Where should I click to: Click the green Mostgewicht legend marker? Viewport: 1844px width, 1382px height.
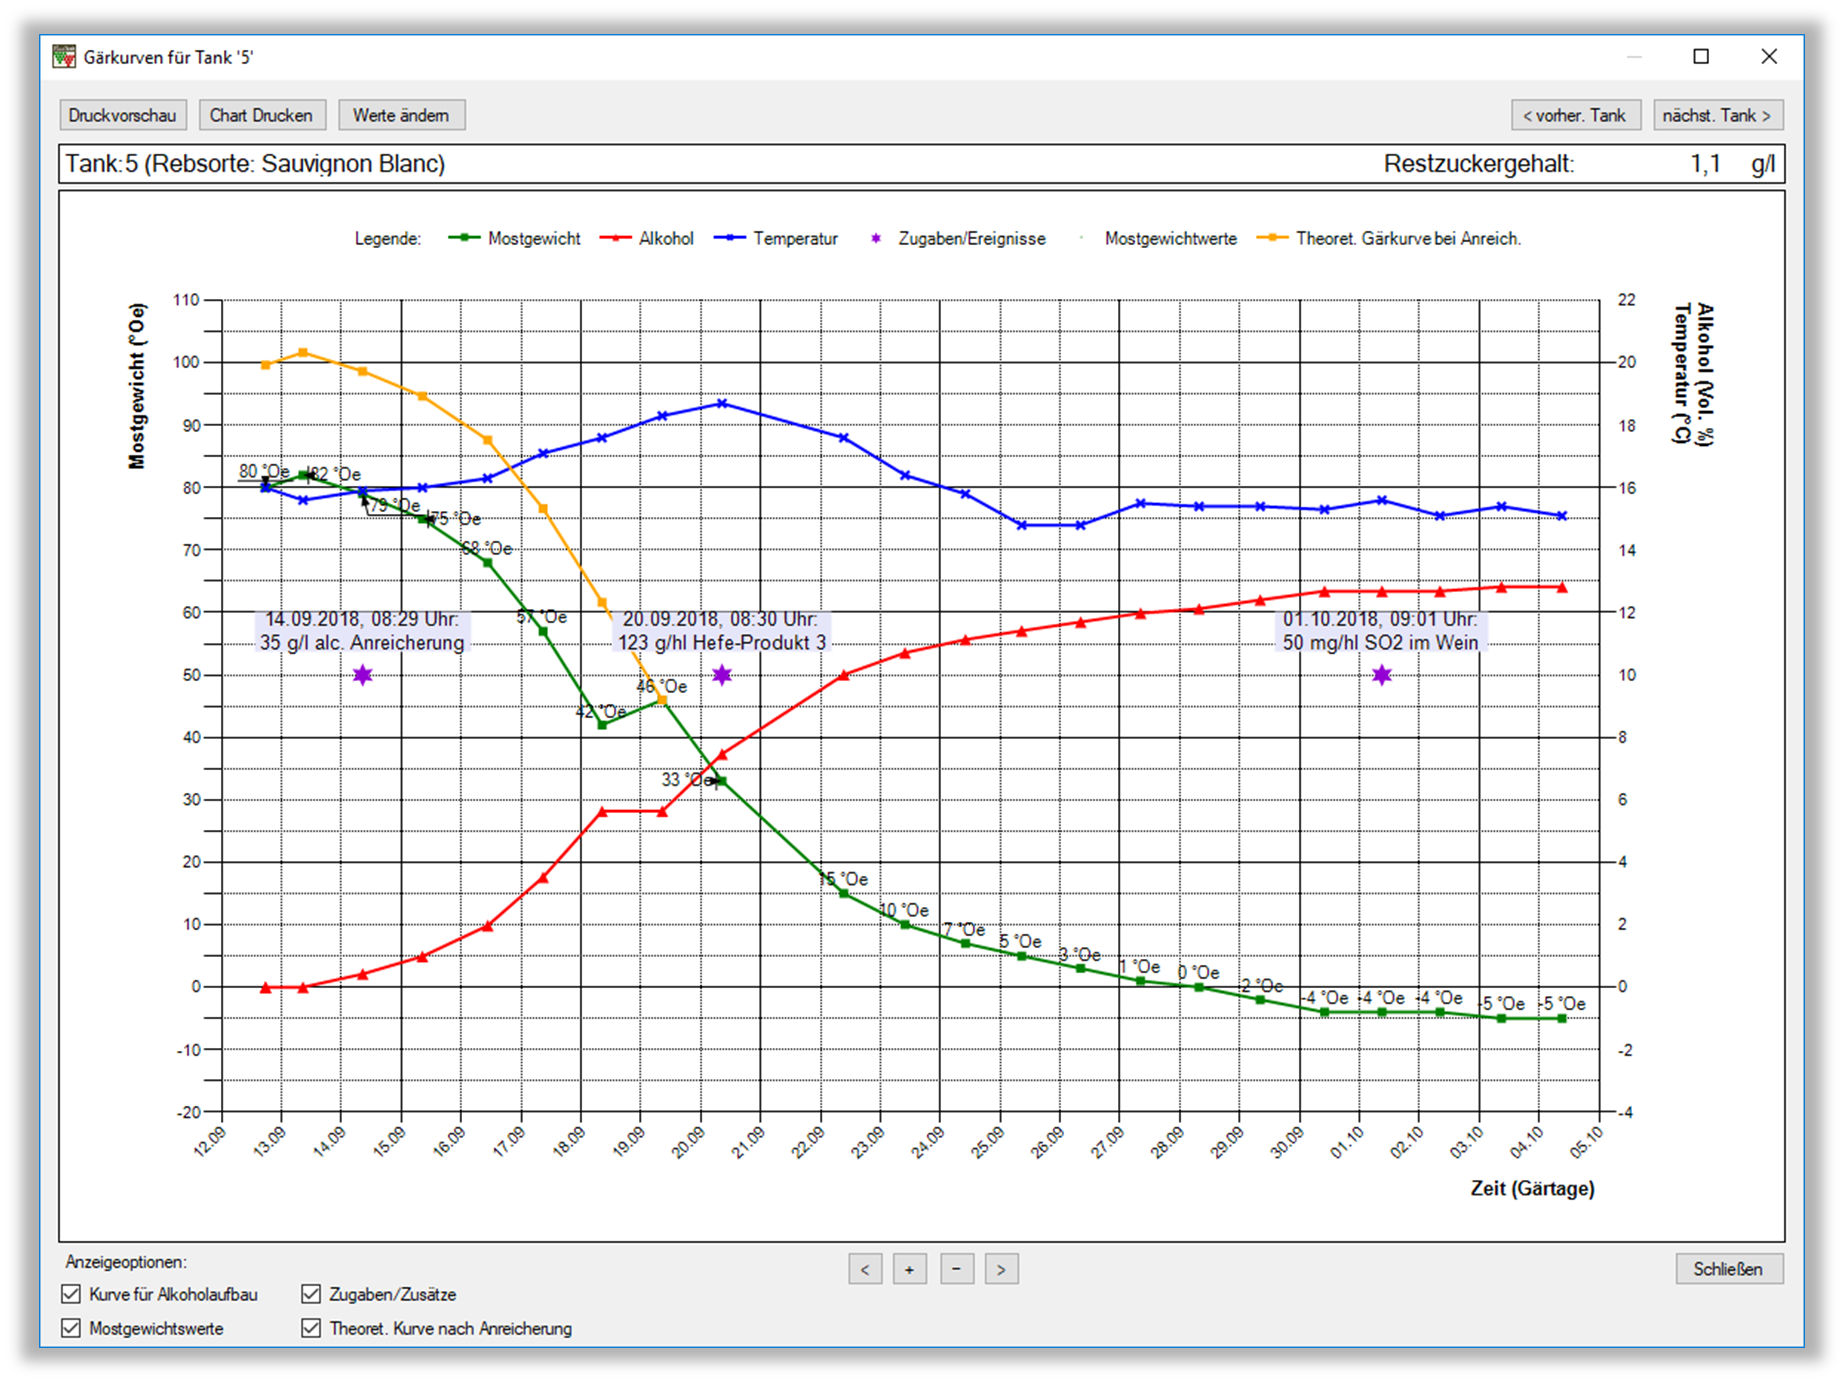pos(464,238)
